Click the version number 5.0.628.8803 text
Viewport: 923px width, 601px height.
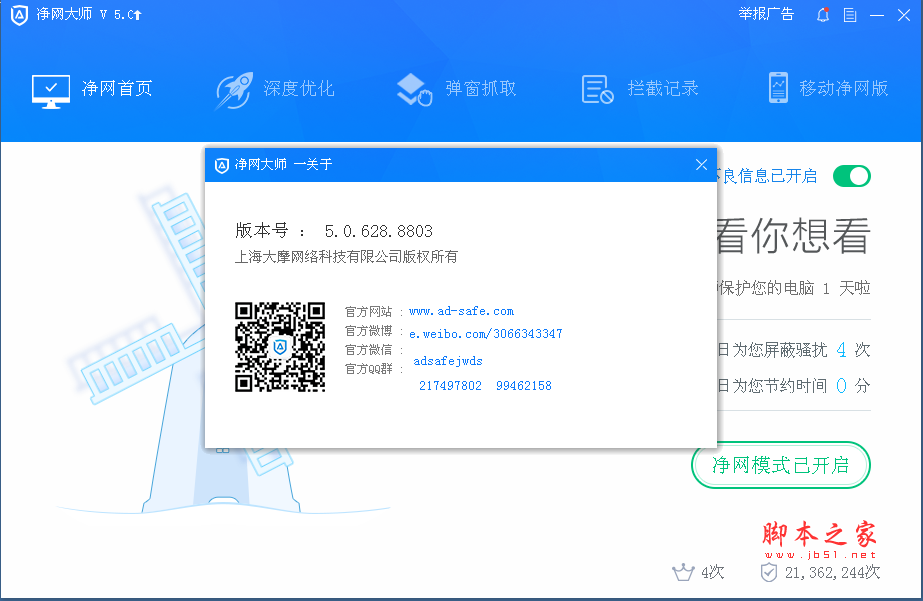(379, 231)
